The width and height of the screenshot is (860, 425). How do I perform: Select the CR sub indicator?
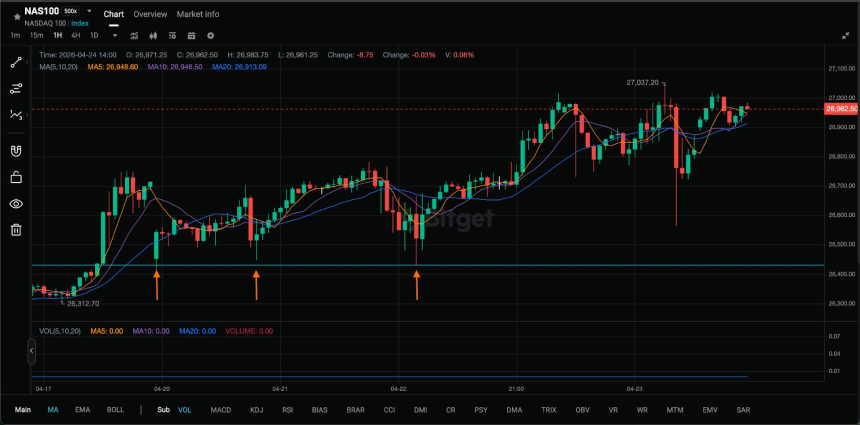450,410
